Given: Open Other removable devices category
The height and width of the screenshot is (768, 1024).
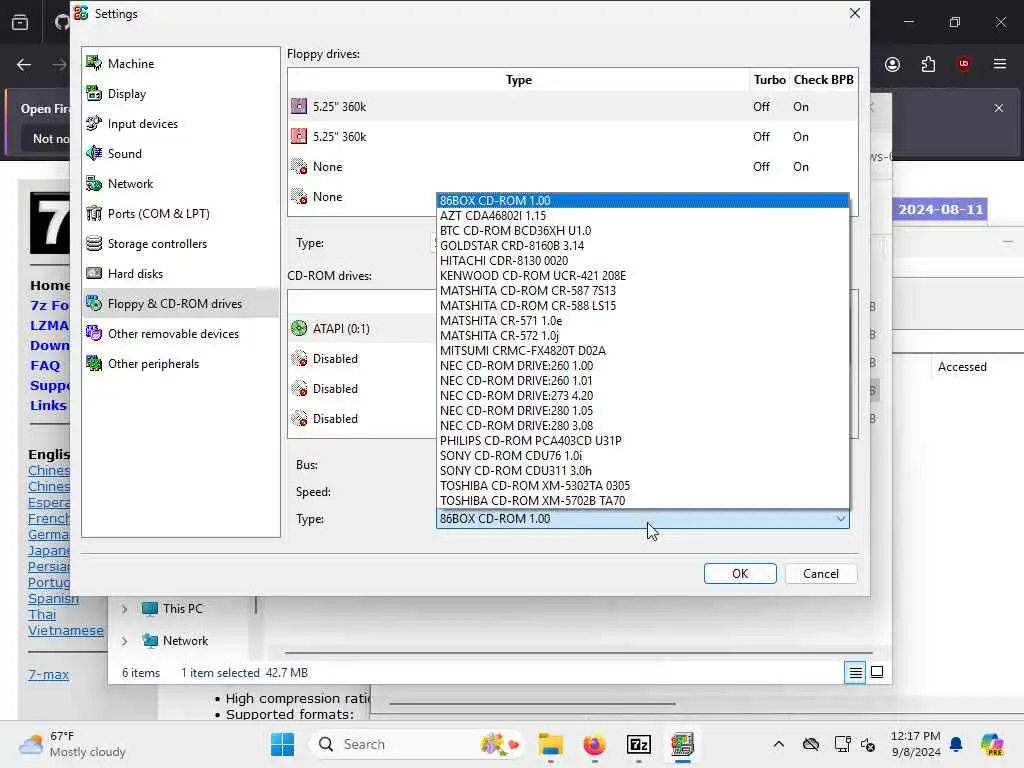Looking at the screenshot, I should coord(181,334).
